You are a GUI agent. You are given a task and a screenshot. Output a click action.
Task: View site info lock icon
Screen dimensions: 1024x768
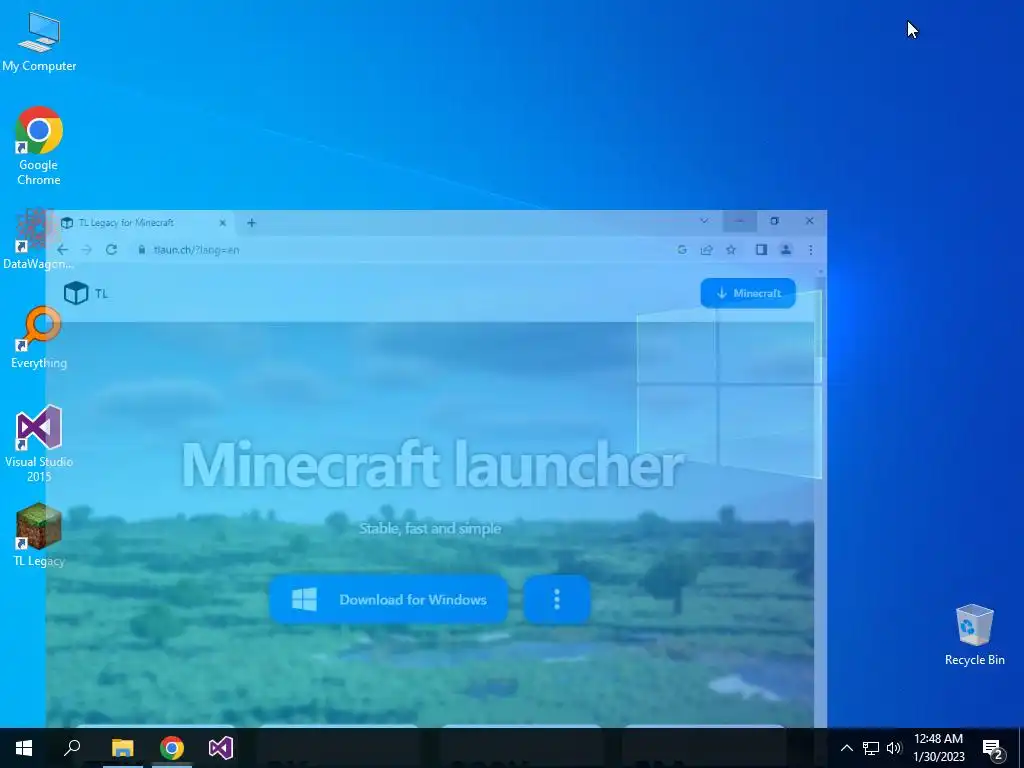(x=142, y=249)
